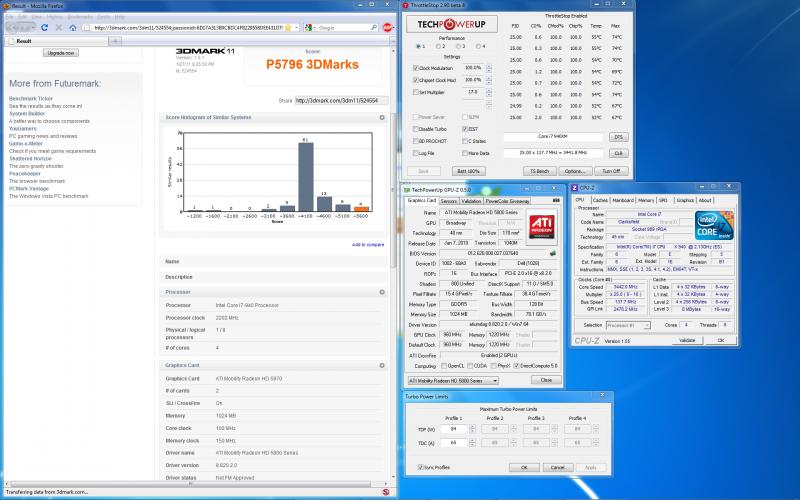Switch to the Mainboard tab in CPU-Z
Image resolution: width=800 pixels, height=500 pixels.
[623, 200]
